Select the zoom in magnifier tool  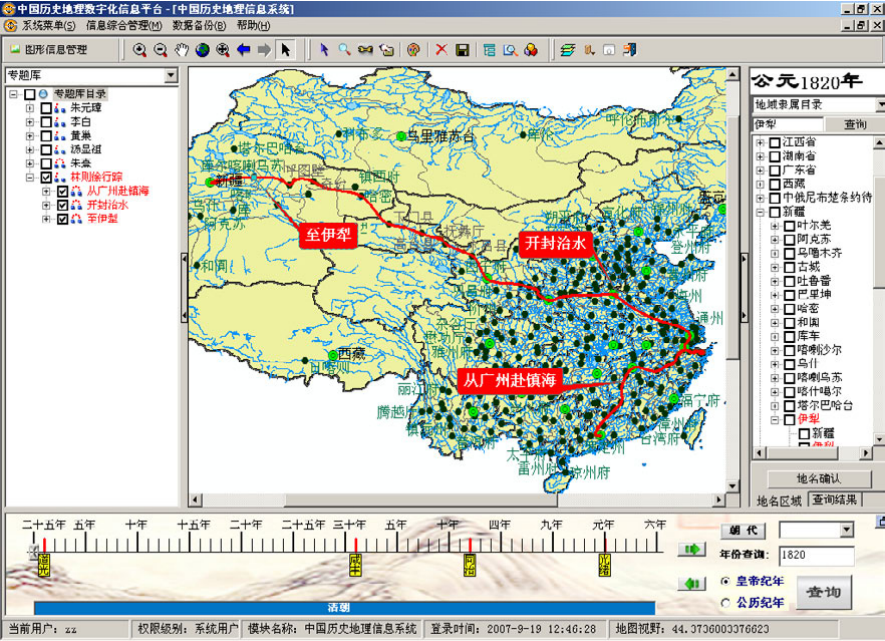pos(140,50)
